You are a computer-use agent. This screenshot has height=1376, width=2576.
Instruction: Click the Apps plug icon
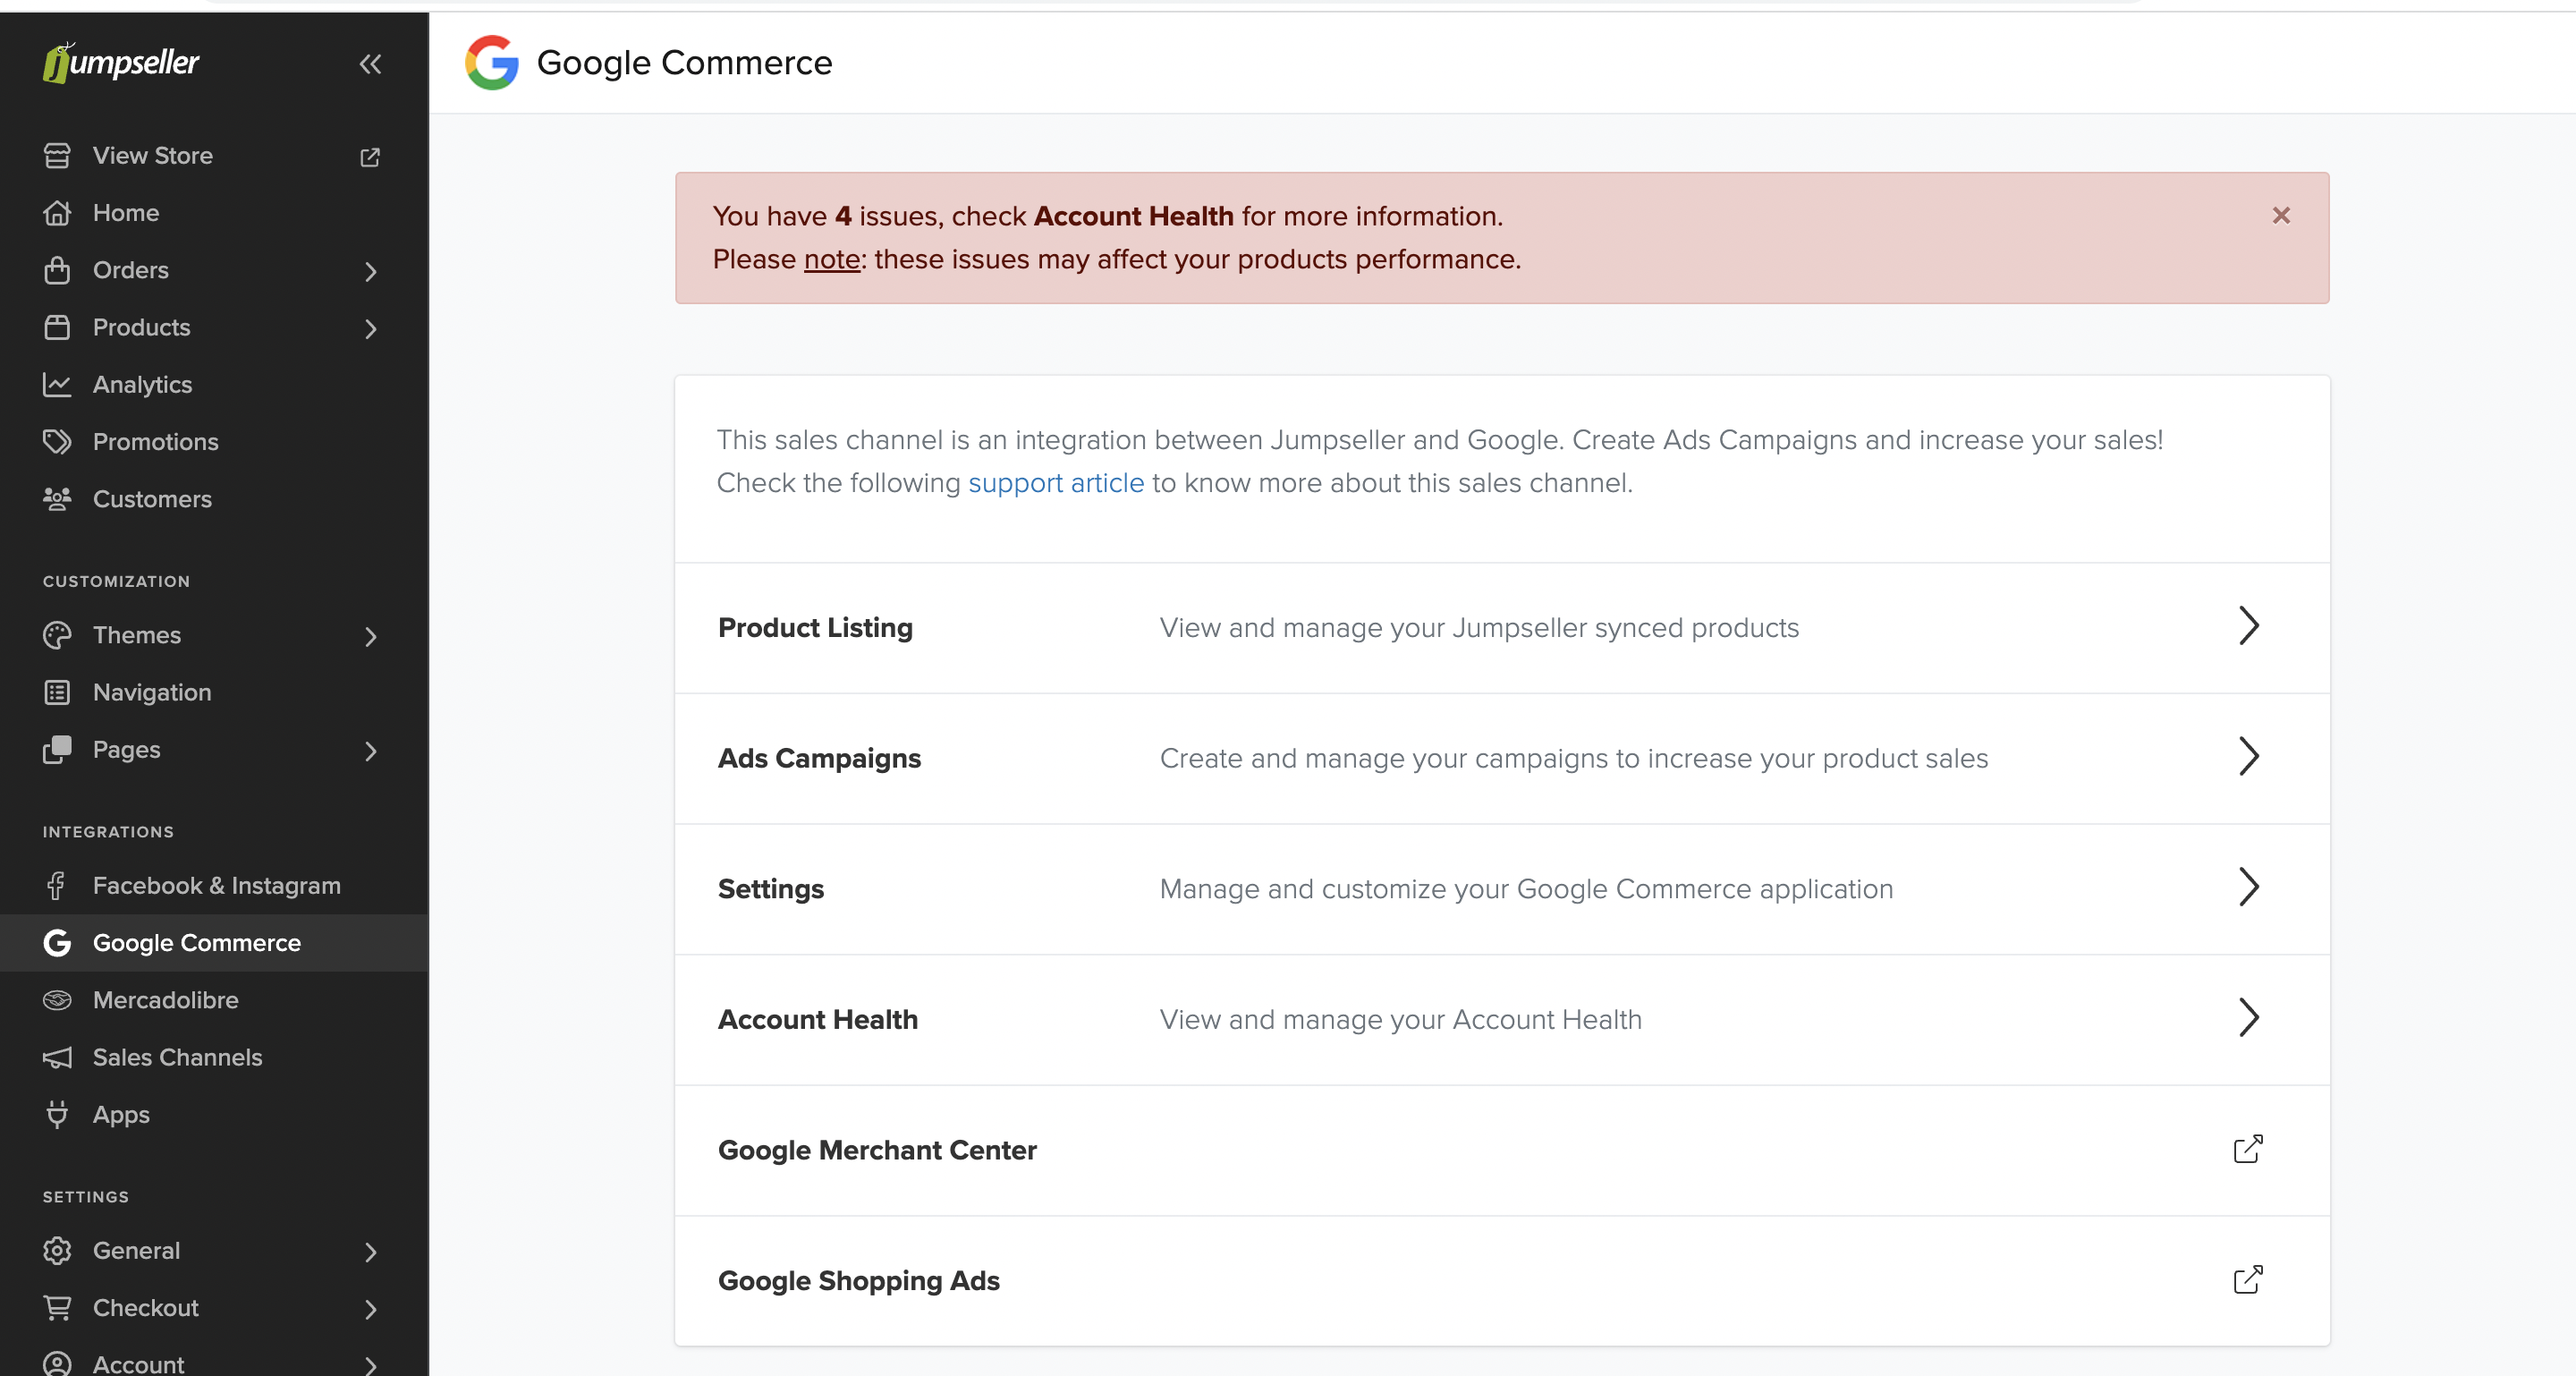(57, 1114)
